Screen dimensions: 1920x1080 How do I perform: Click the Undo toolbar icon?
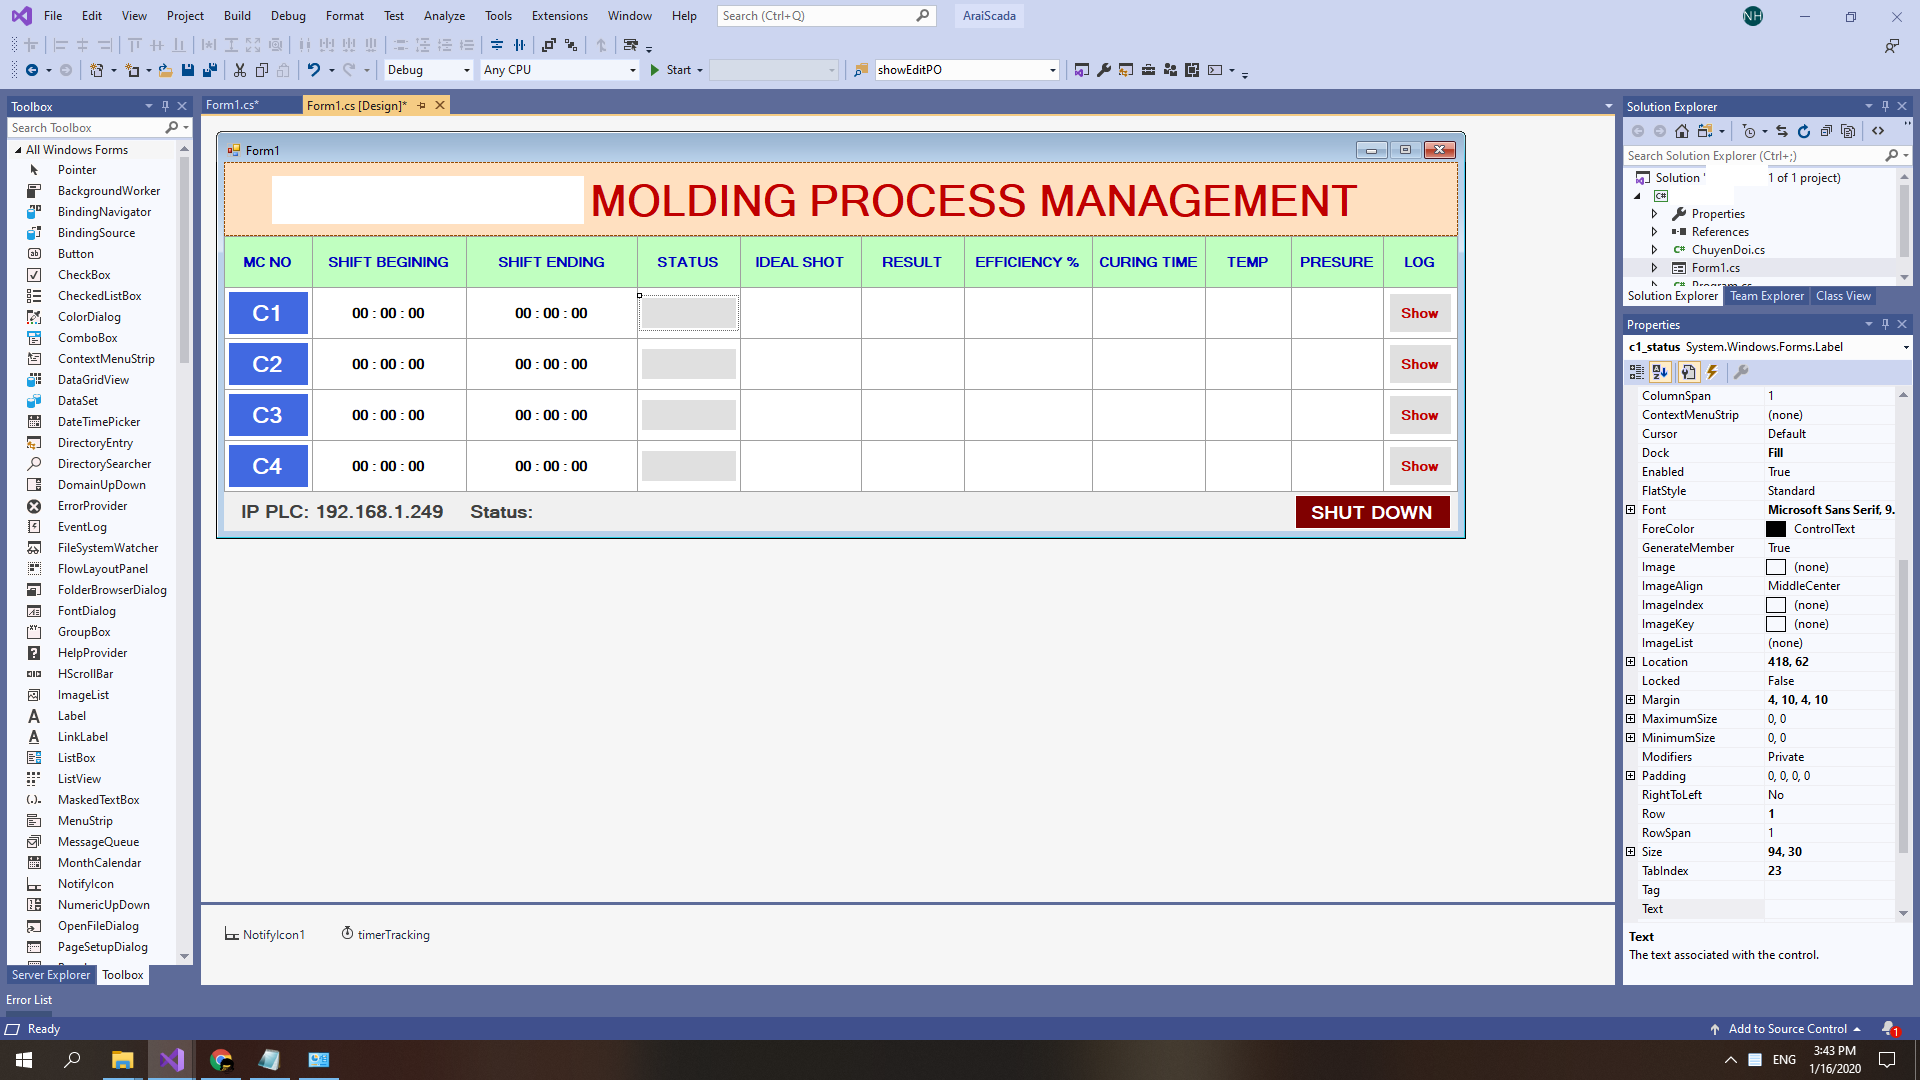pyautogui.click(x=313, y=70)
